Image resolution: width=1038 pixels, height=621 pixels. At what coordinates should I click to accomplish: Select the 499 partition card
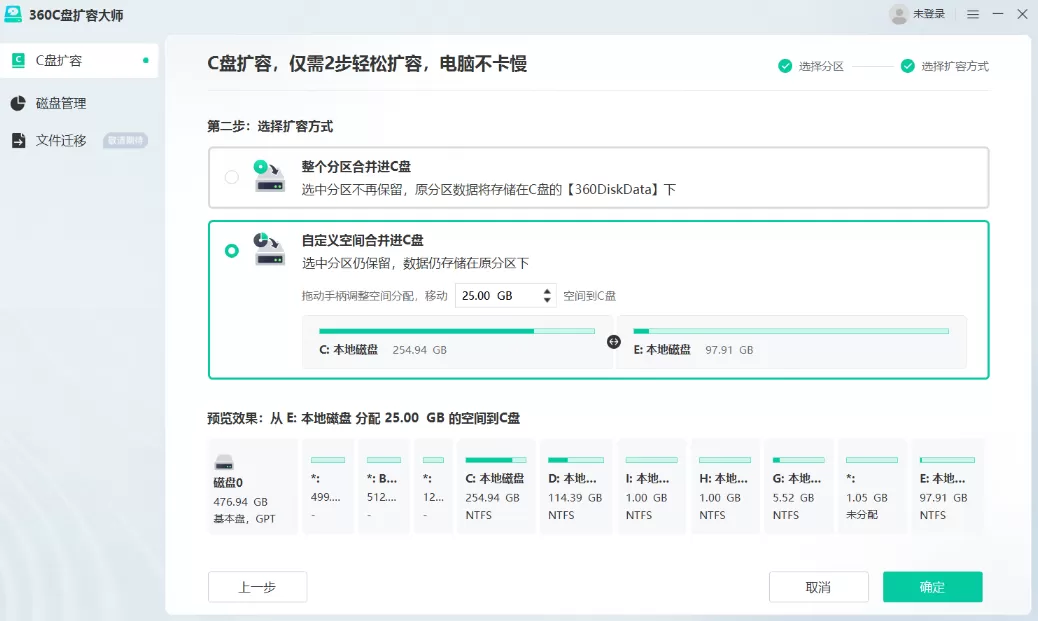[328, 486]
